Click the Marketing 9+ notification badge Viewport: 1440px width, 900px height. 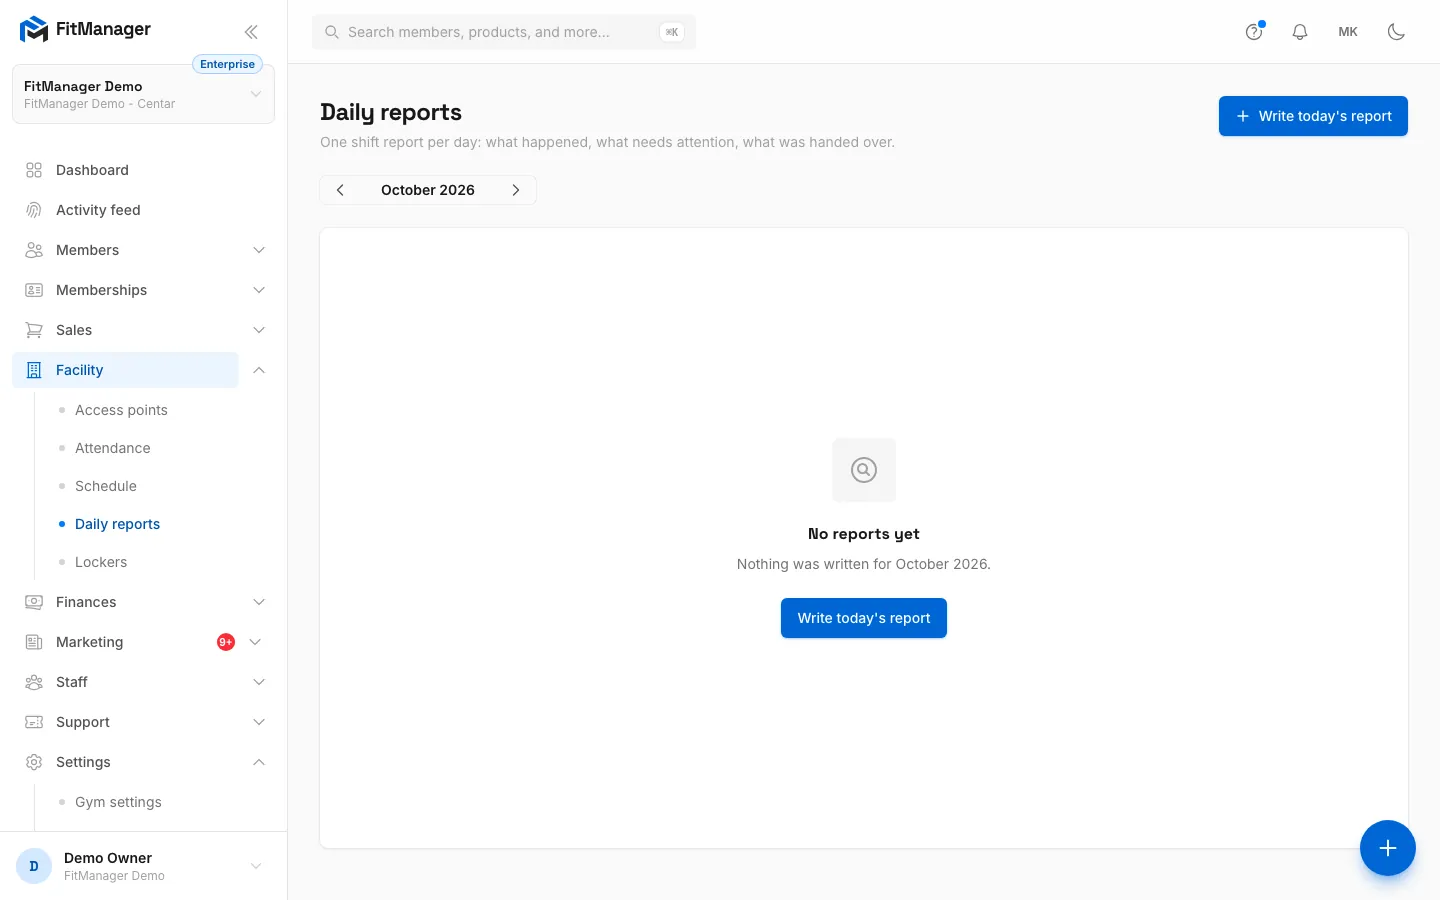226,642
